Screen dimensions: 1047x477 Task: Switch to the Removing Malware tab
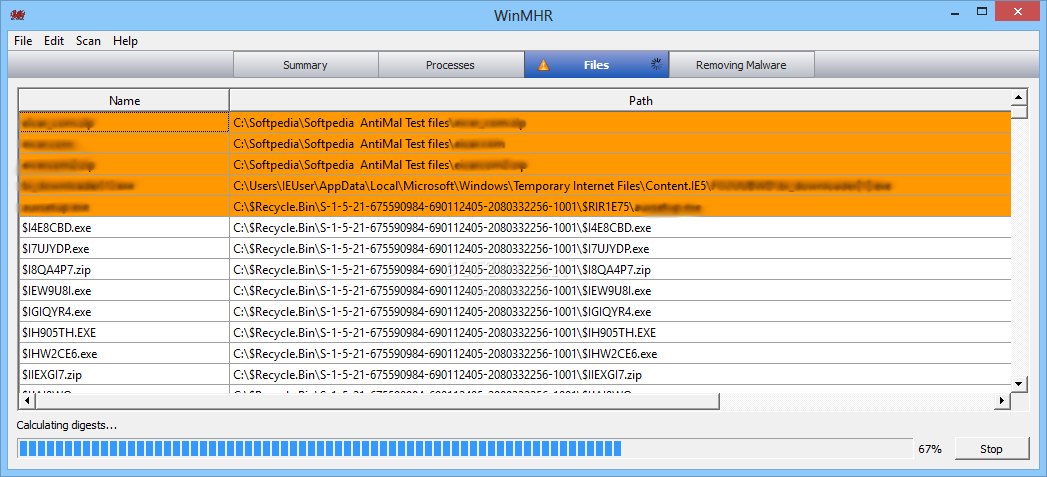[741, 65]
